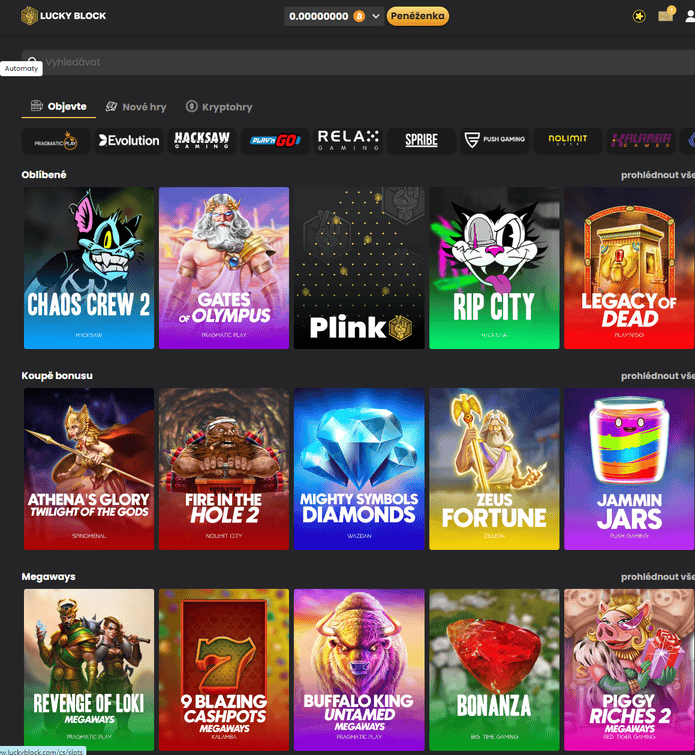The image size is (695, 755).
Task: View all Koupě bonusu games link
Action: 657,376
